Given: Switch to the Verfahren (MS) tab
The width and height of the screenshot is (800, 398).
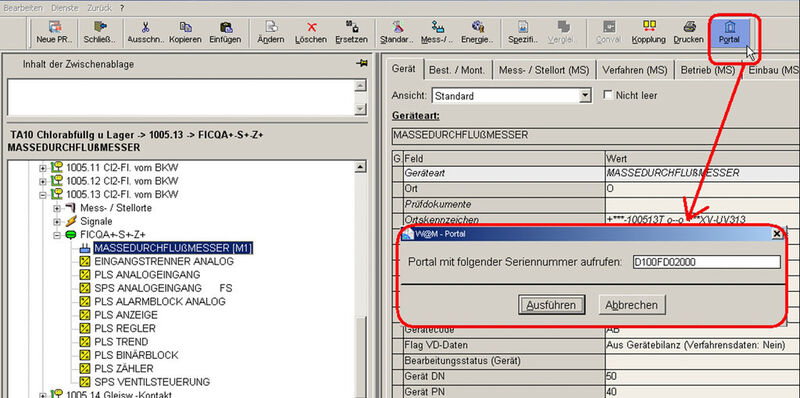Looking at the screenshot, I should pyautogui.click(x=635, y=70).
